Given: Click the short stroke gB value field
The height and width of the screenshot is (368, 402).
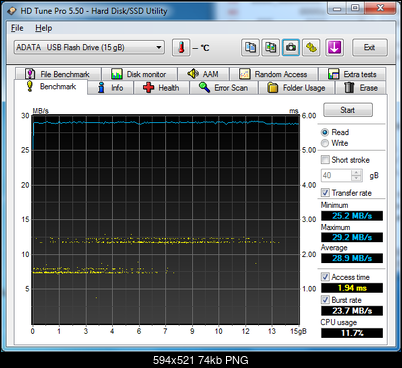Looking at the screenshot, I should (336, 175).
